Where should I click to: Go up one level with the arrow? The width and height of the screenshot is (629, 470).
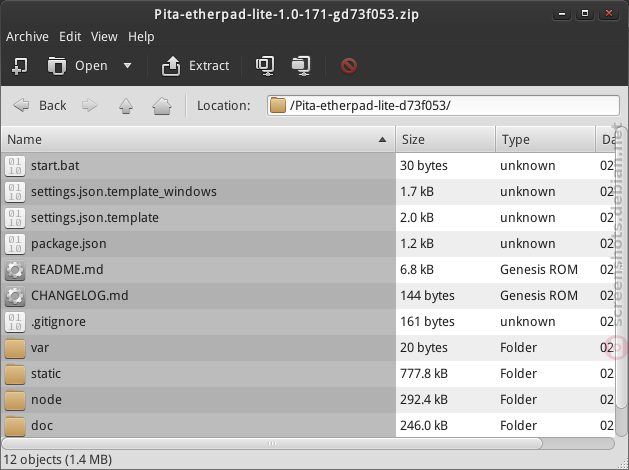click(x=126, y=106)
